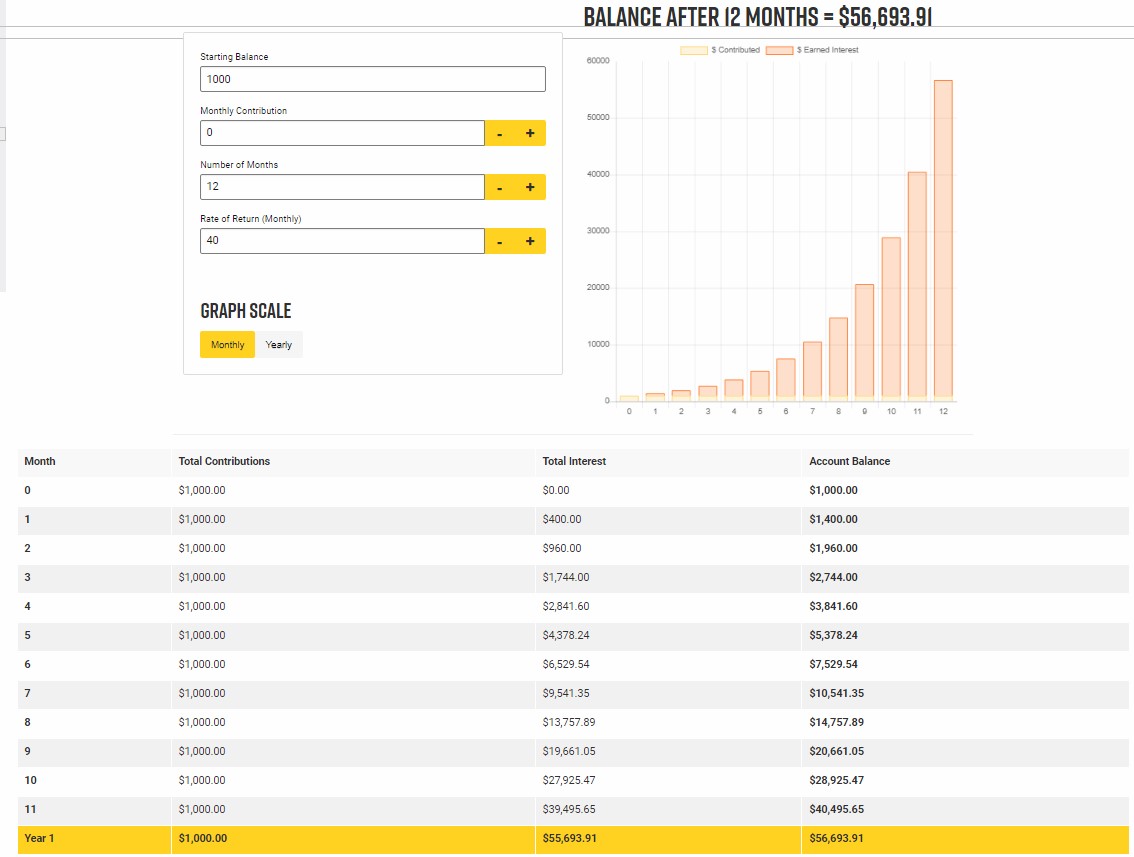Screen dimensions: 1134x857
Task: Click the Account Balance column header
Action: [x=849, y=461]
